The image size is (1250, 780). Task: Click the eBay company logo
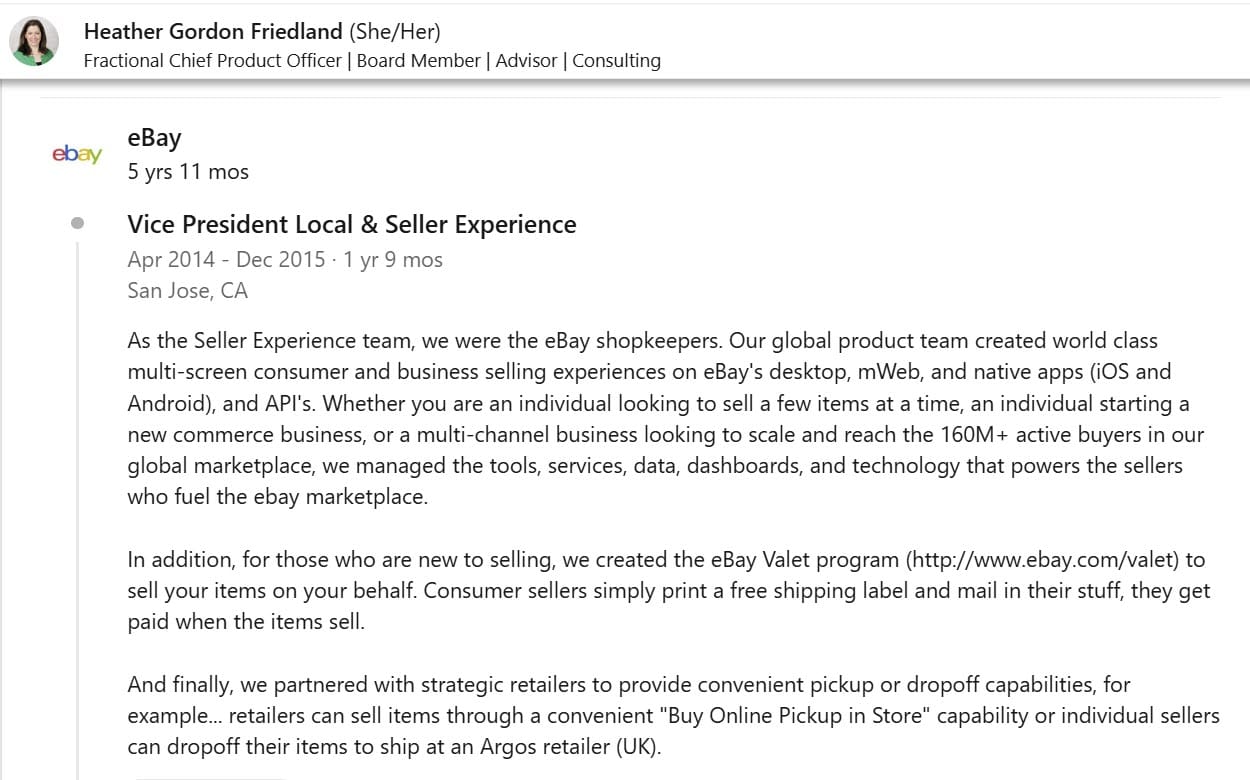(77, 154)
